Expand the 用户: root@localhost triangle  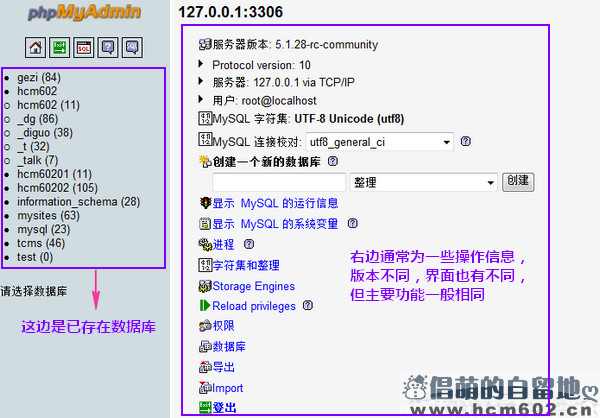(x=201, y=99)
